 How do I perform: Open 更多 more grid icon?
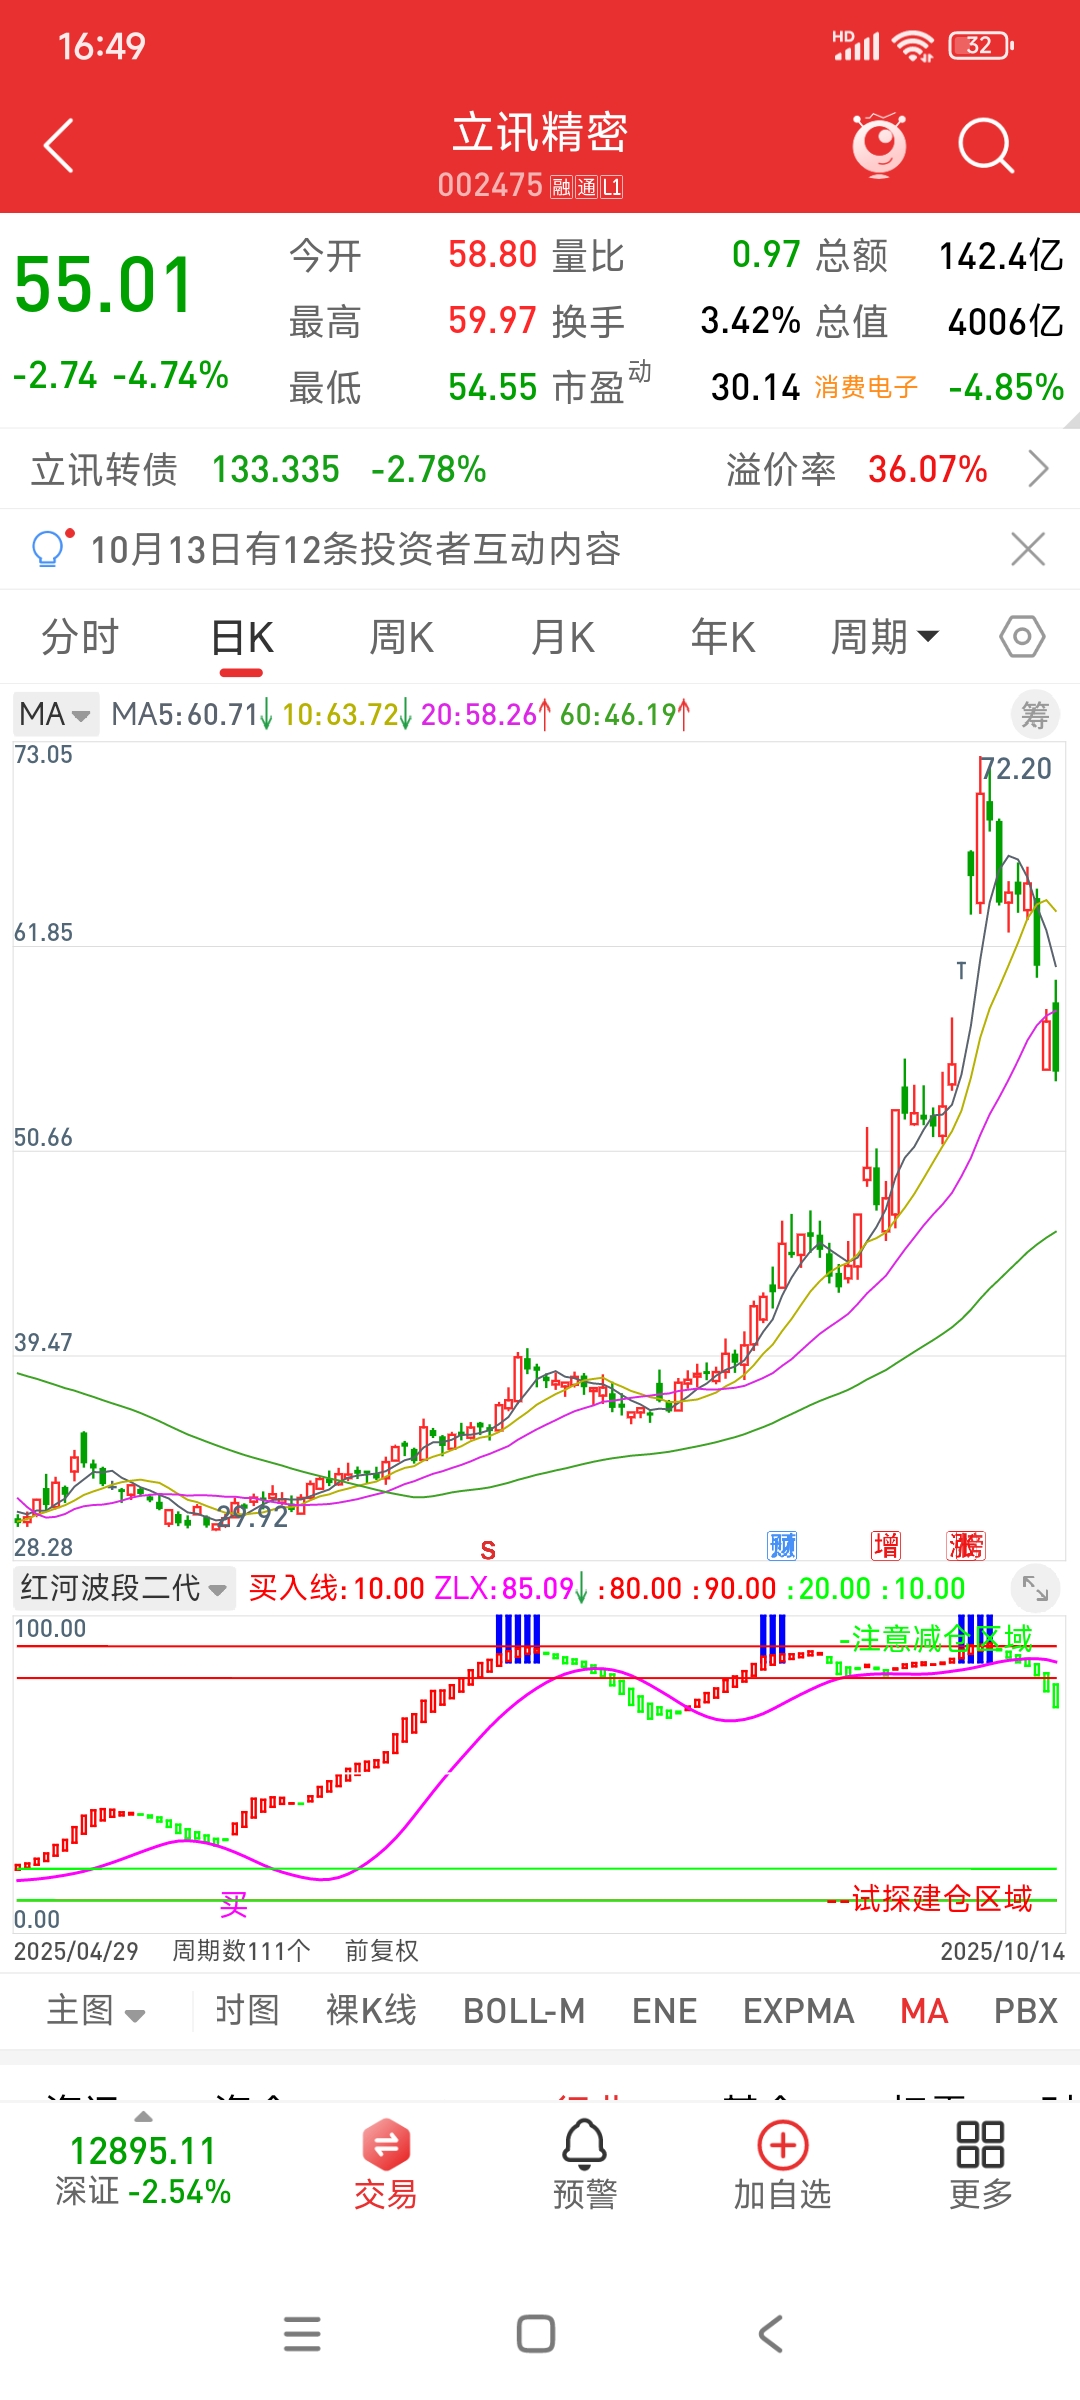pos(980,2164)
